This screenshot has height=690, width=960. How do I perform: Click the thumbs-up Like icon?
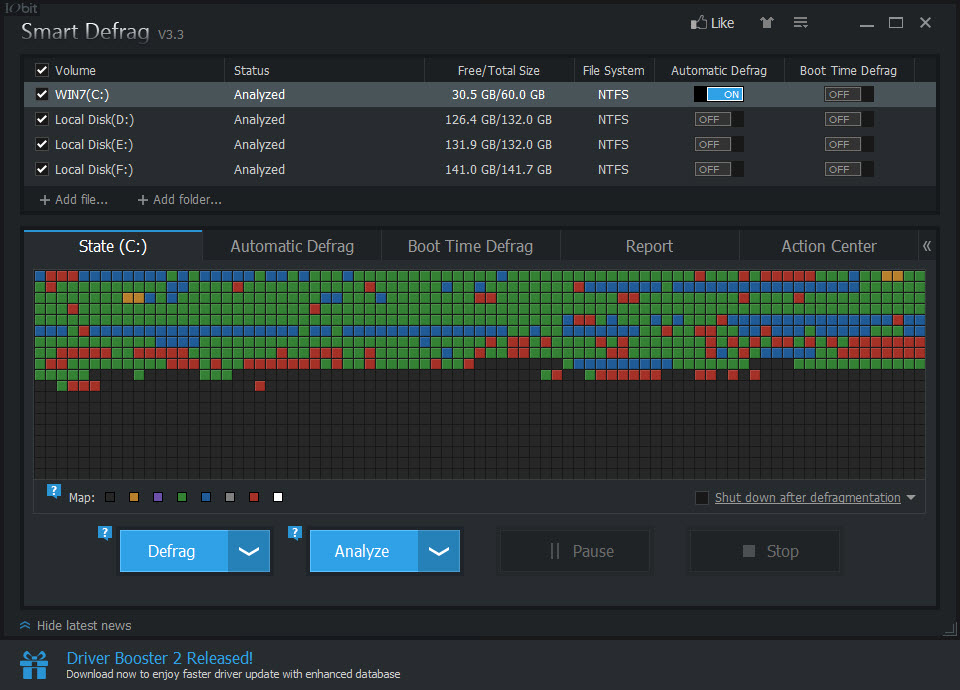click(x=699, y=23)
